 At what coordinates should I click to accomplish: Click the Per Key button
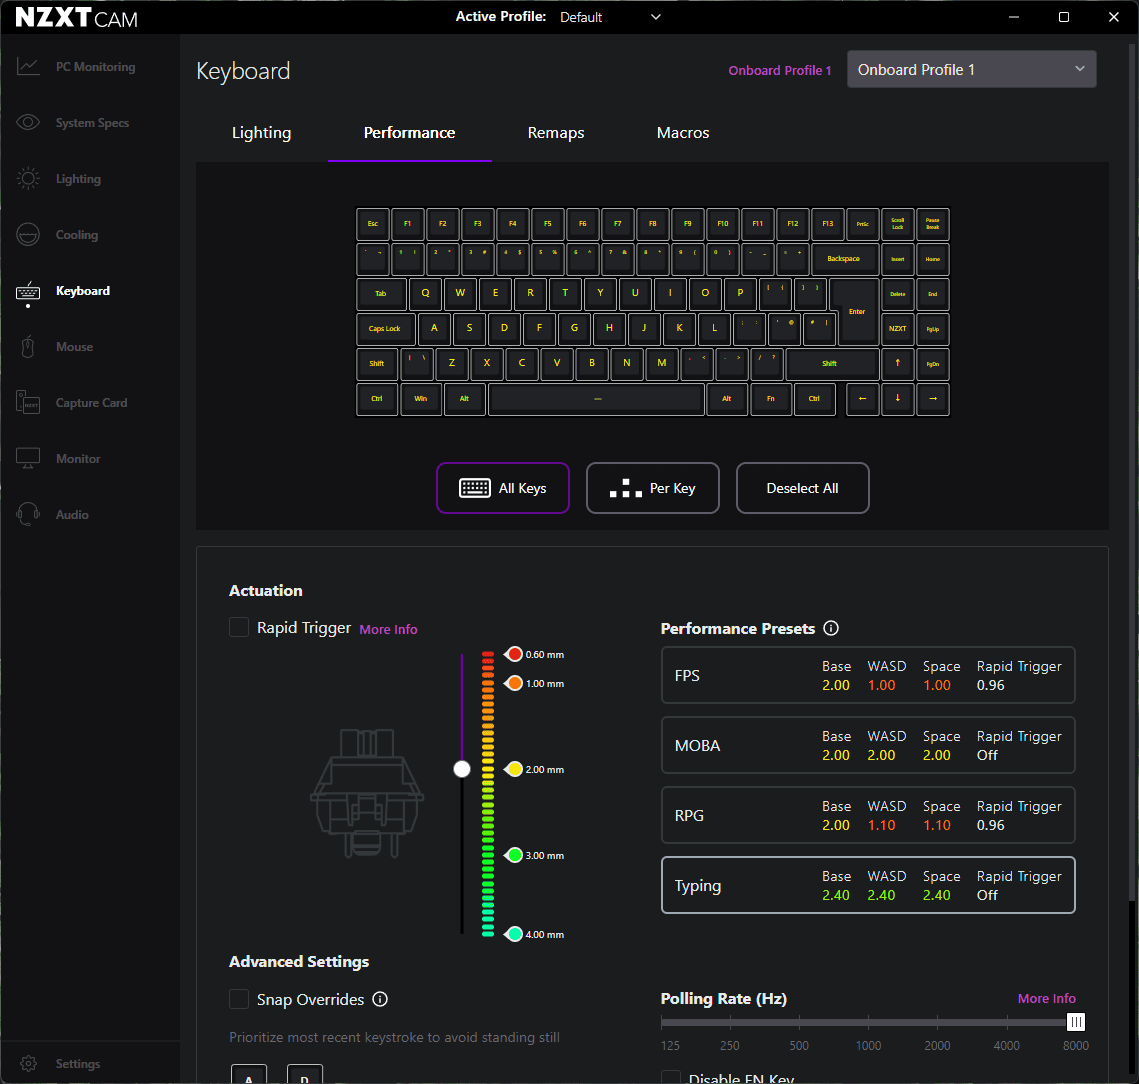click(x=652, y=488)
